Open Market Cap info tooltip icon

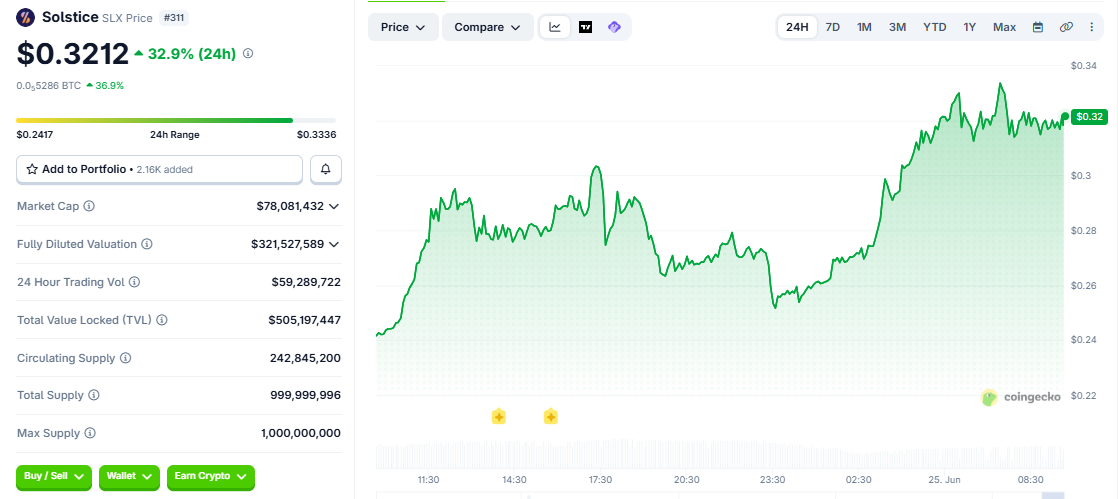coord(89,206)
